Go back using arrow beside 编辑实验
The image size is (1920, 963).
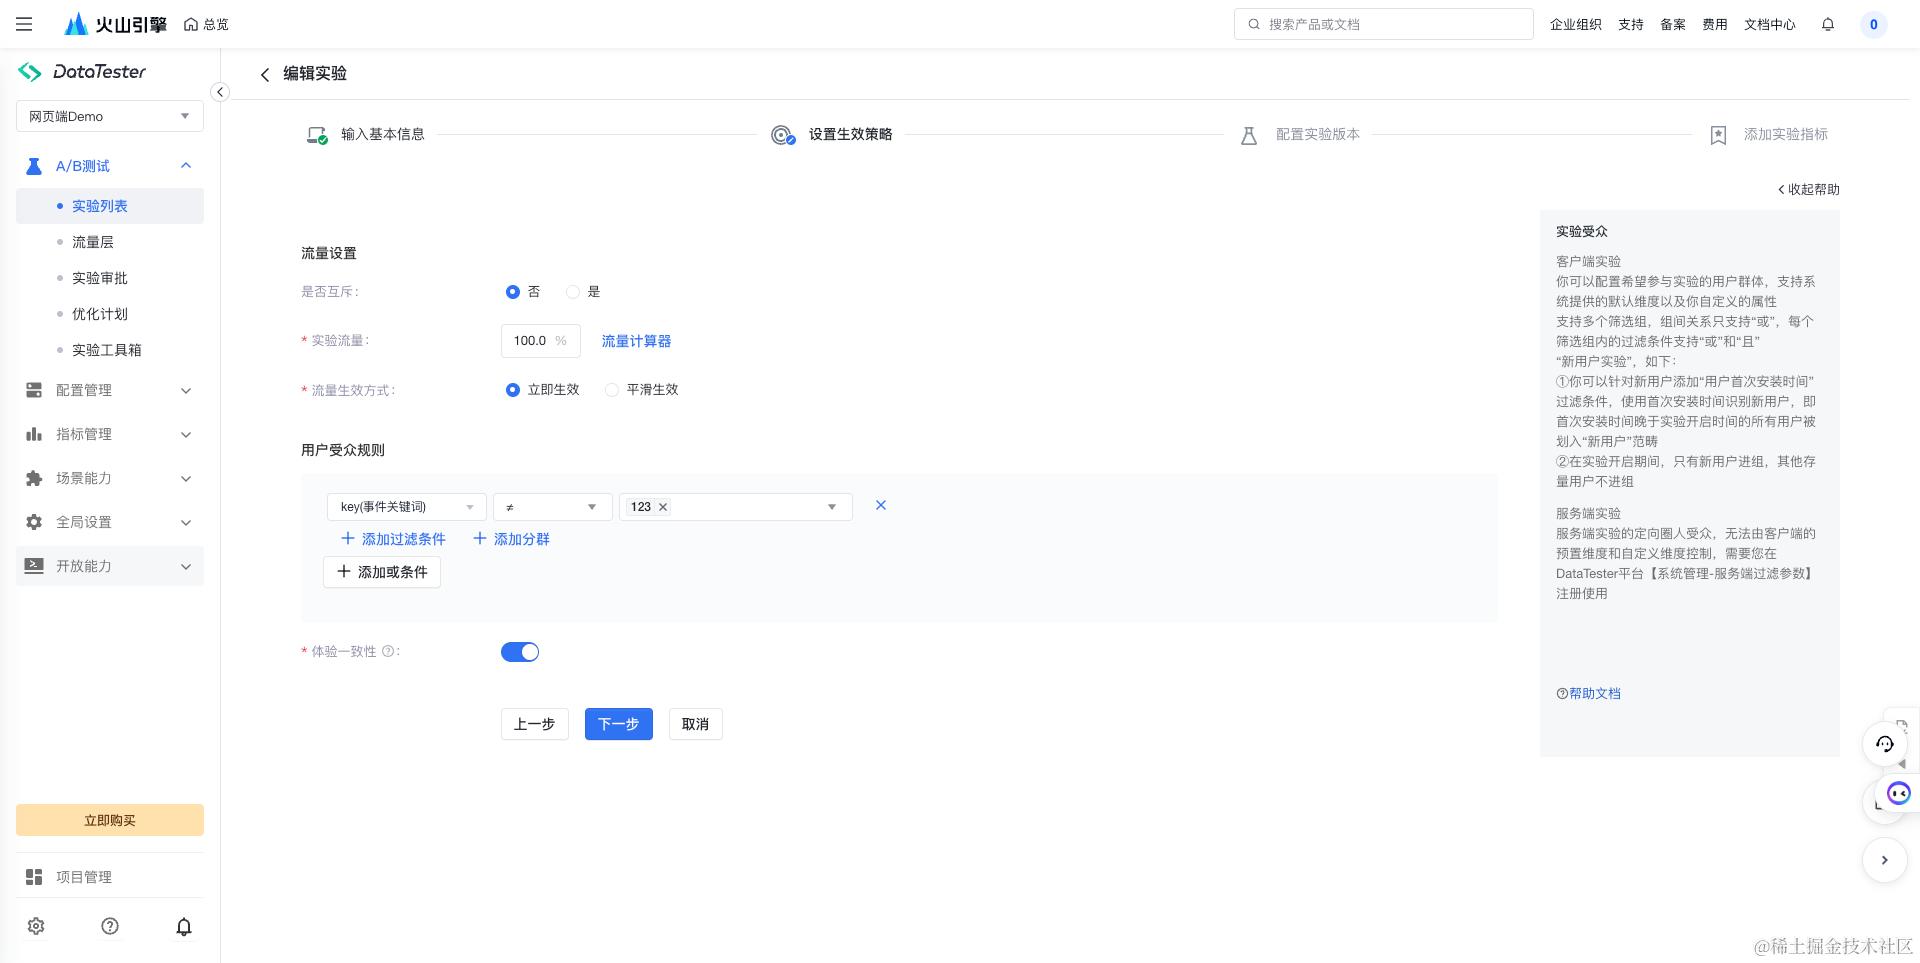click(265, 74)
